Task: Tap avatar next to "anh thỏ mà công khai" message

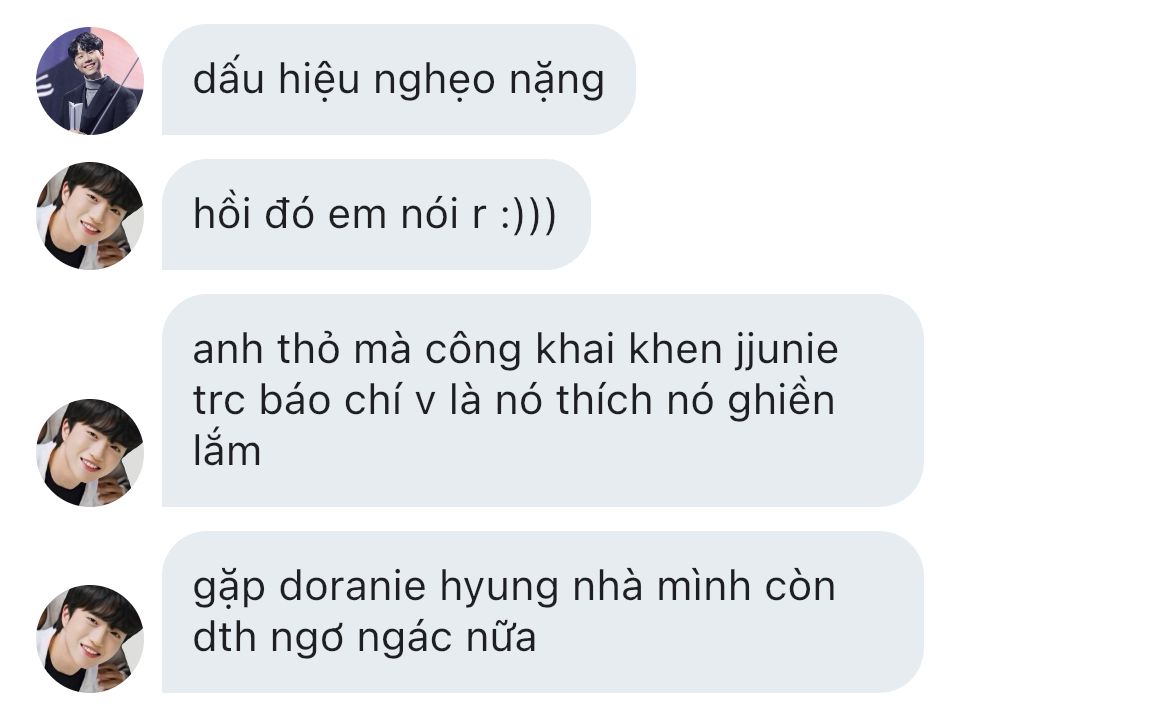Action: [90, 453]
